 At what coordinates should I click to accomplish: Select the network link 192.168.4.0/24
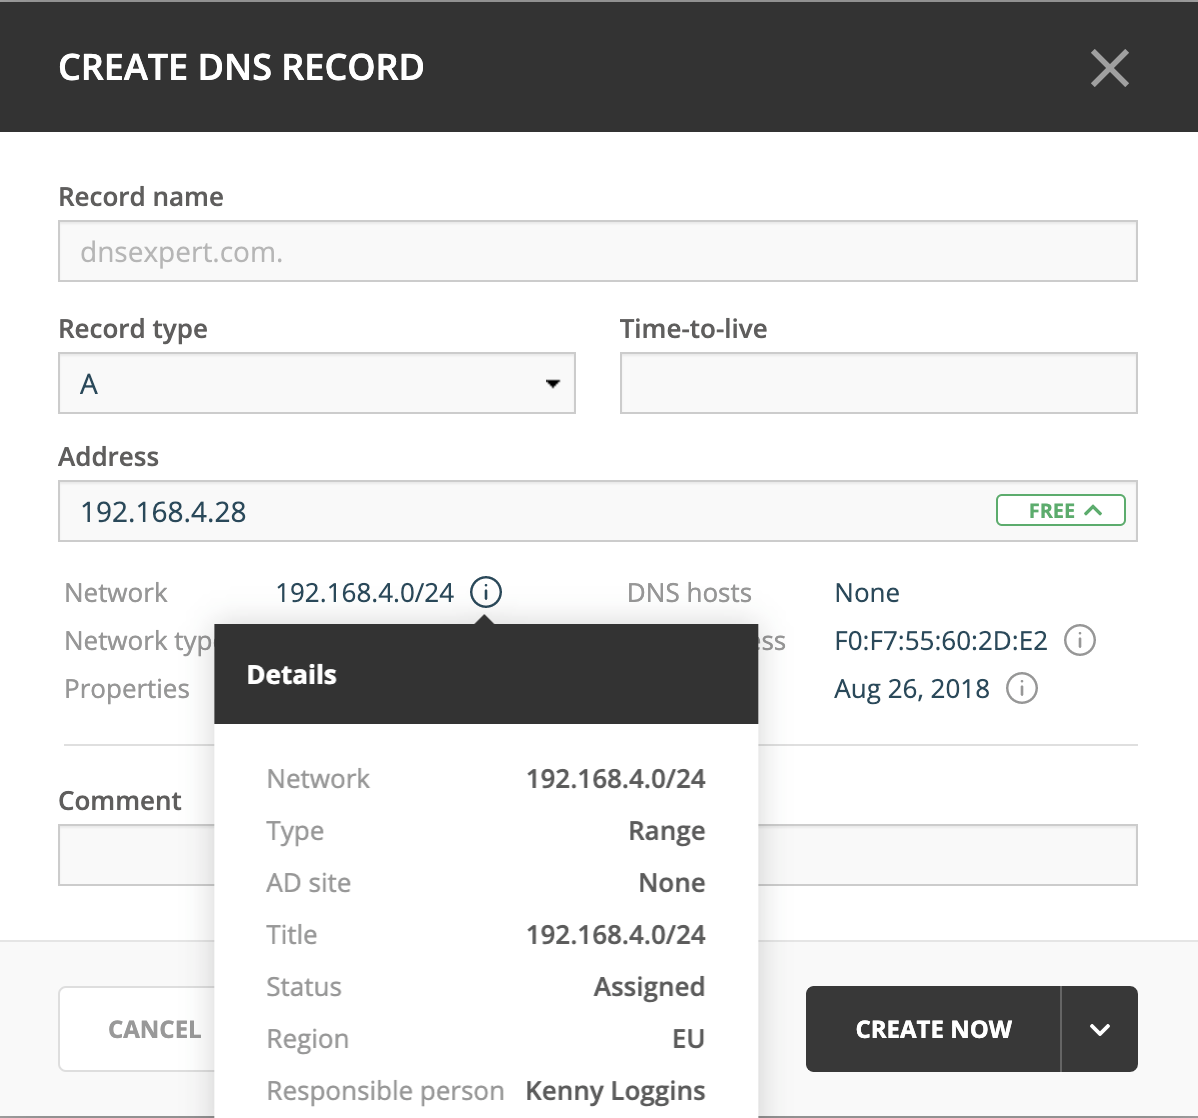click(x=364, y=593)
